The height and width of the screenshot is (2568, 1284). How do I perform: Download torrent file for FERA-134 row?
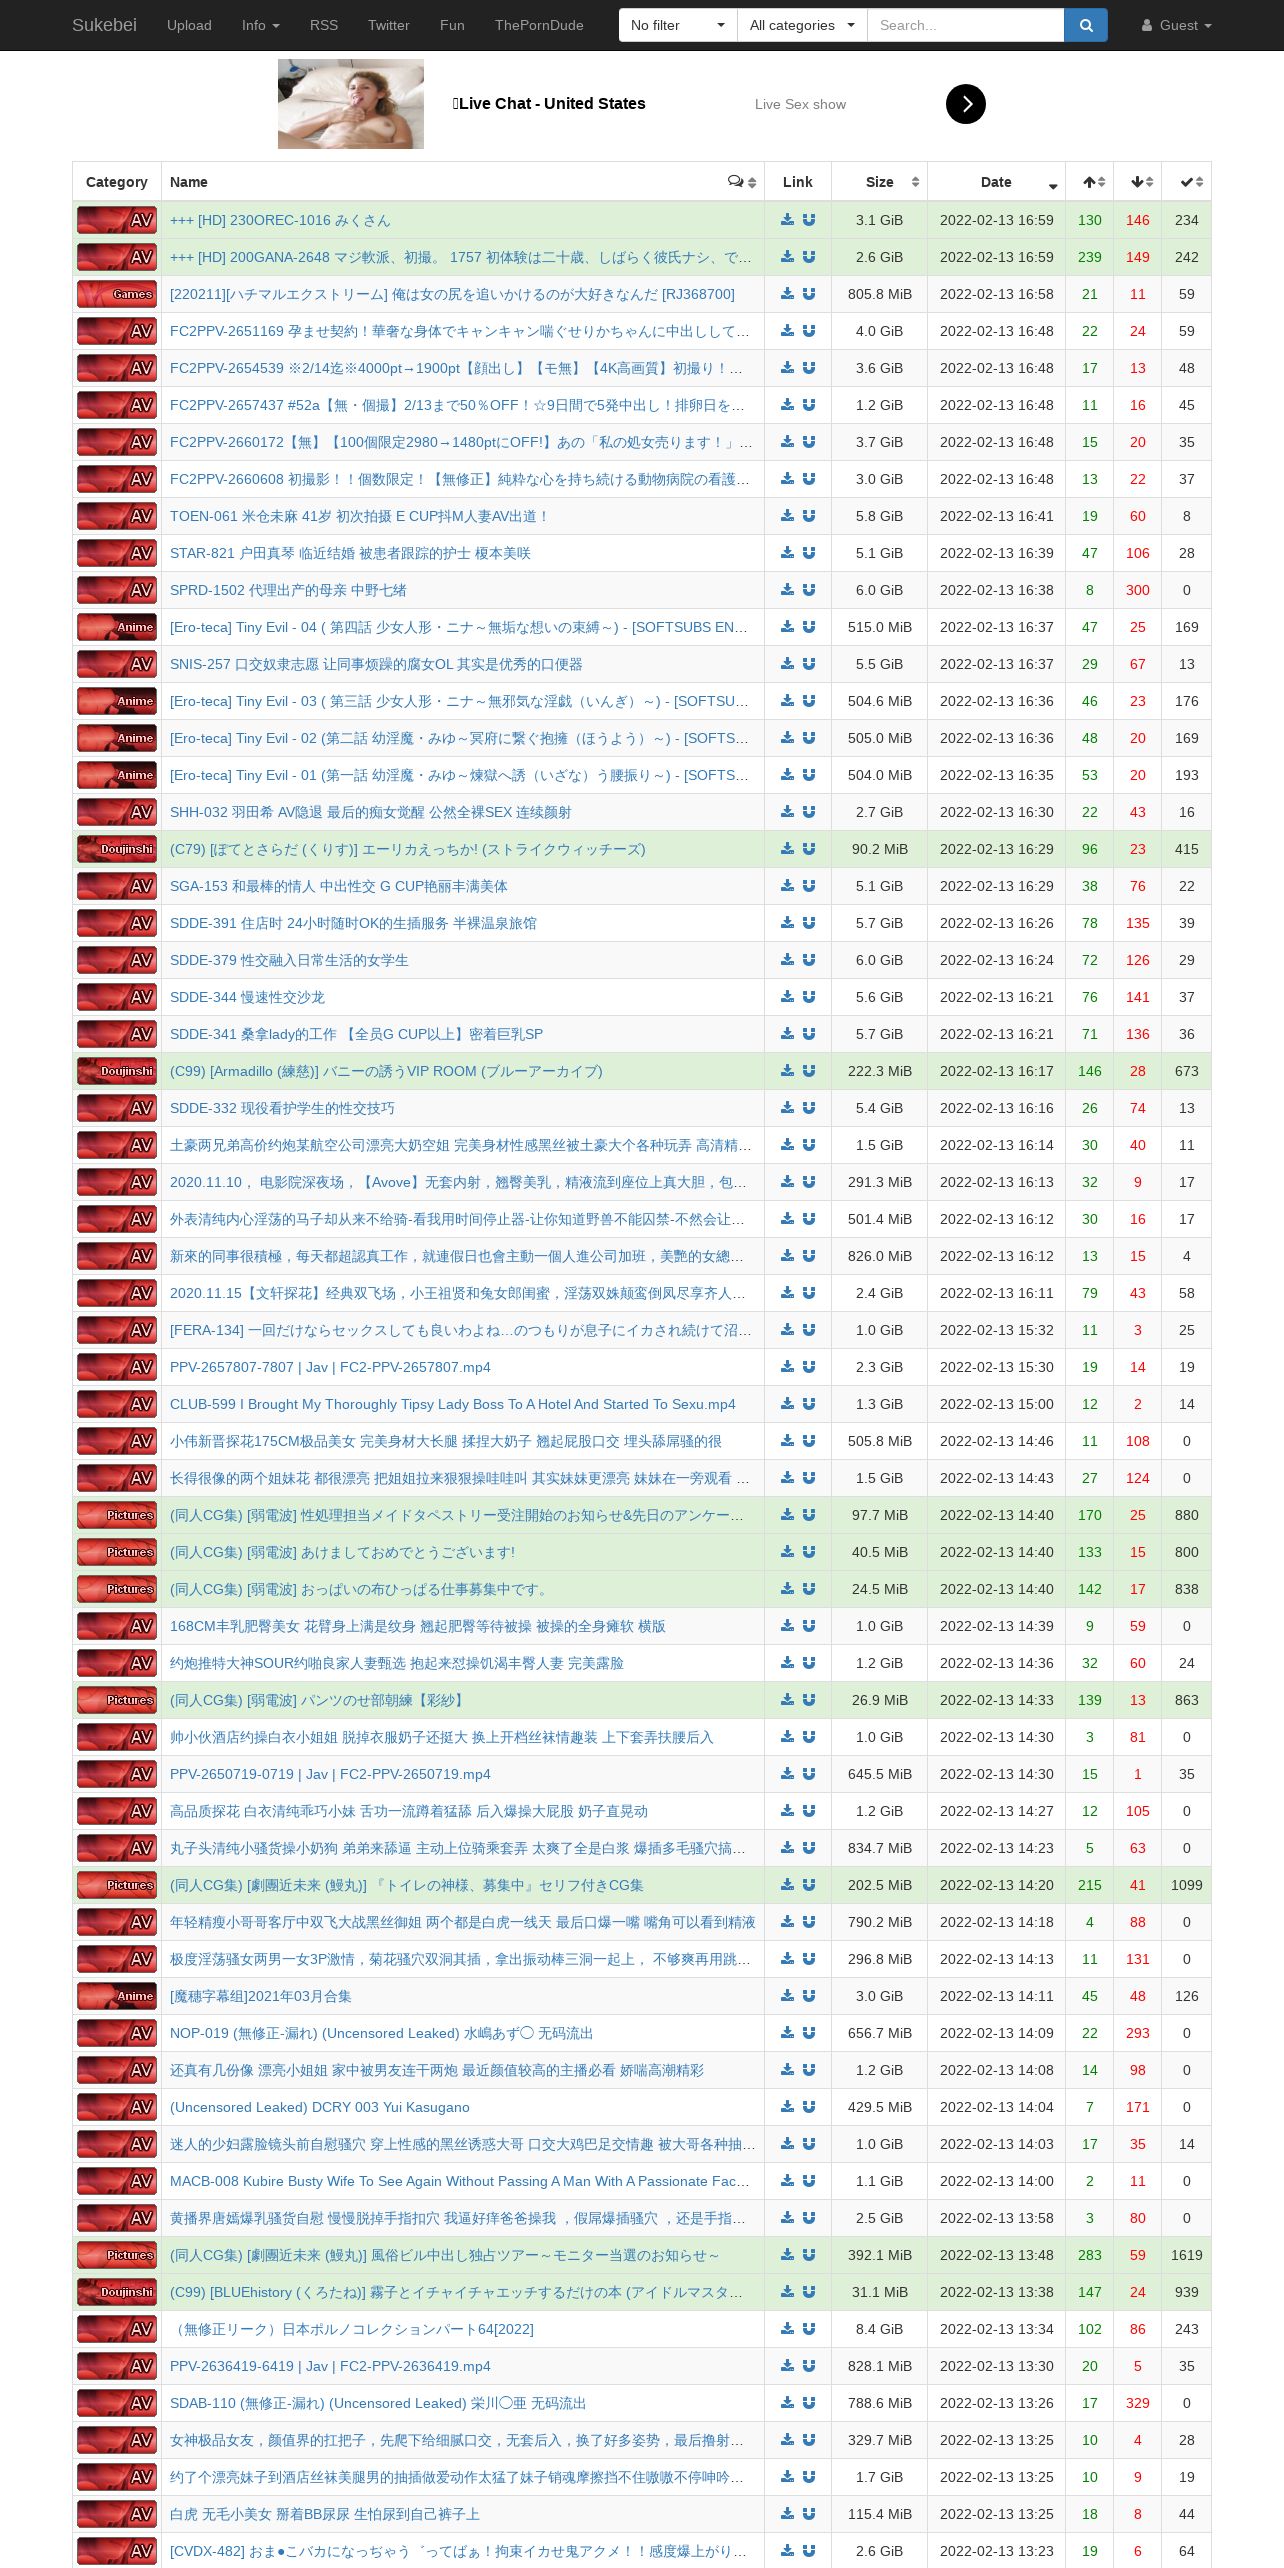(x=788, y=1330)
